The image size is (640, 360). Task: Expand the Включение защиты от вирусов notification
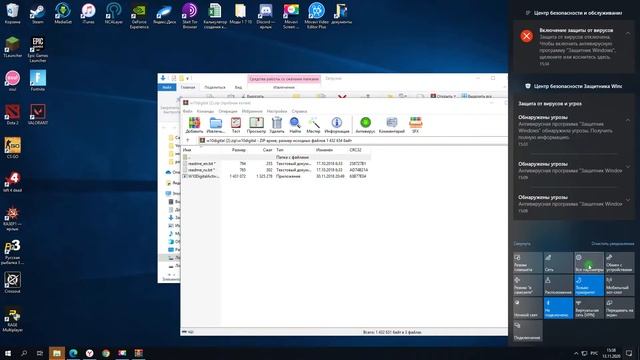(x=628, y=33)
